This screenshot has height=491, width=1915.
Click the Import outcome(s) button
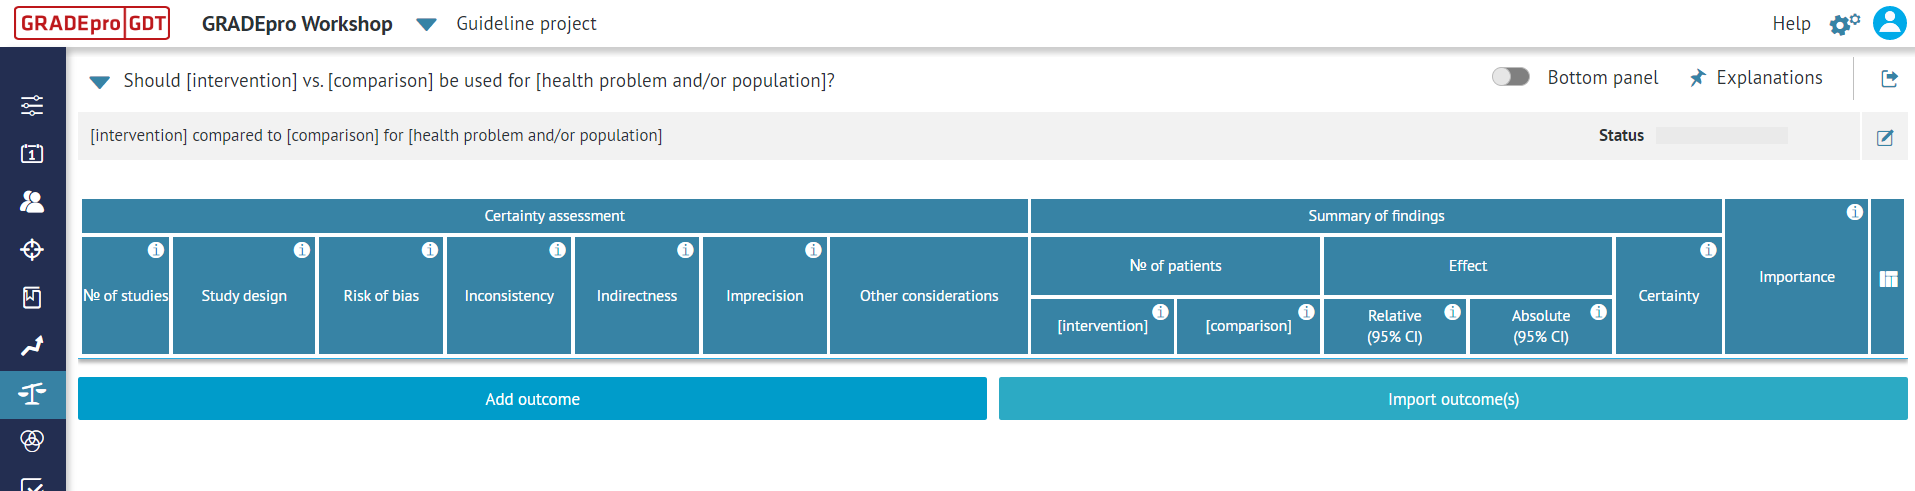1453,399
